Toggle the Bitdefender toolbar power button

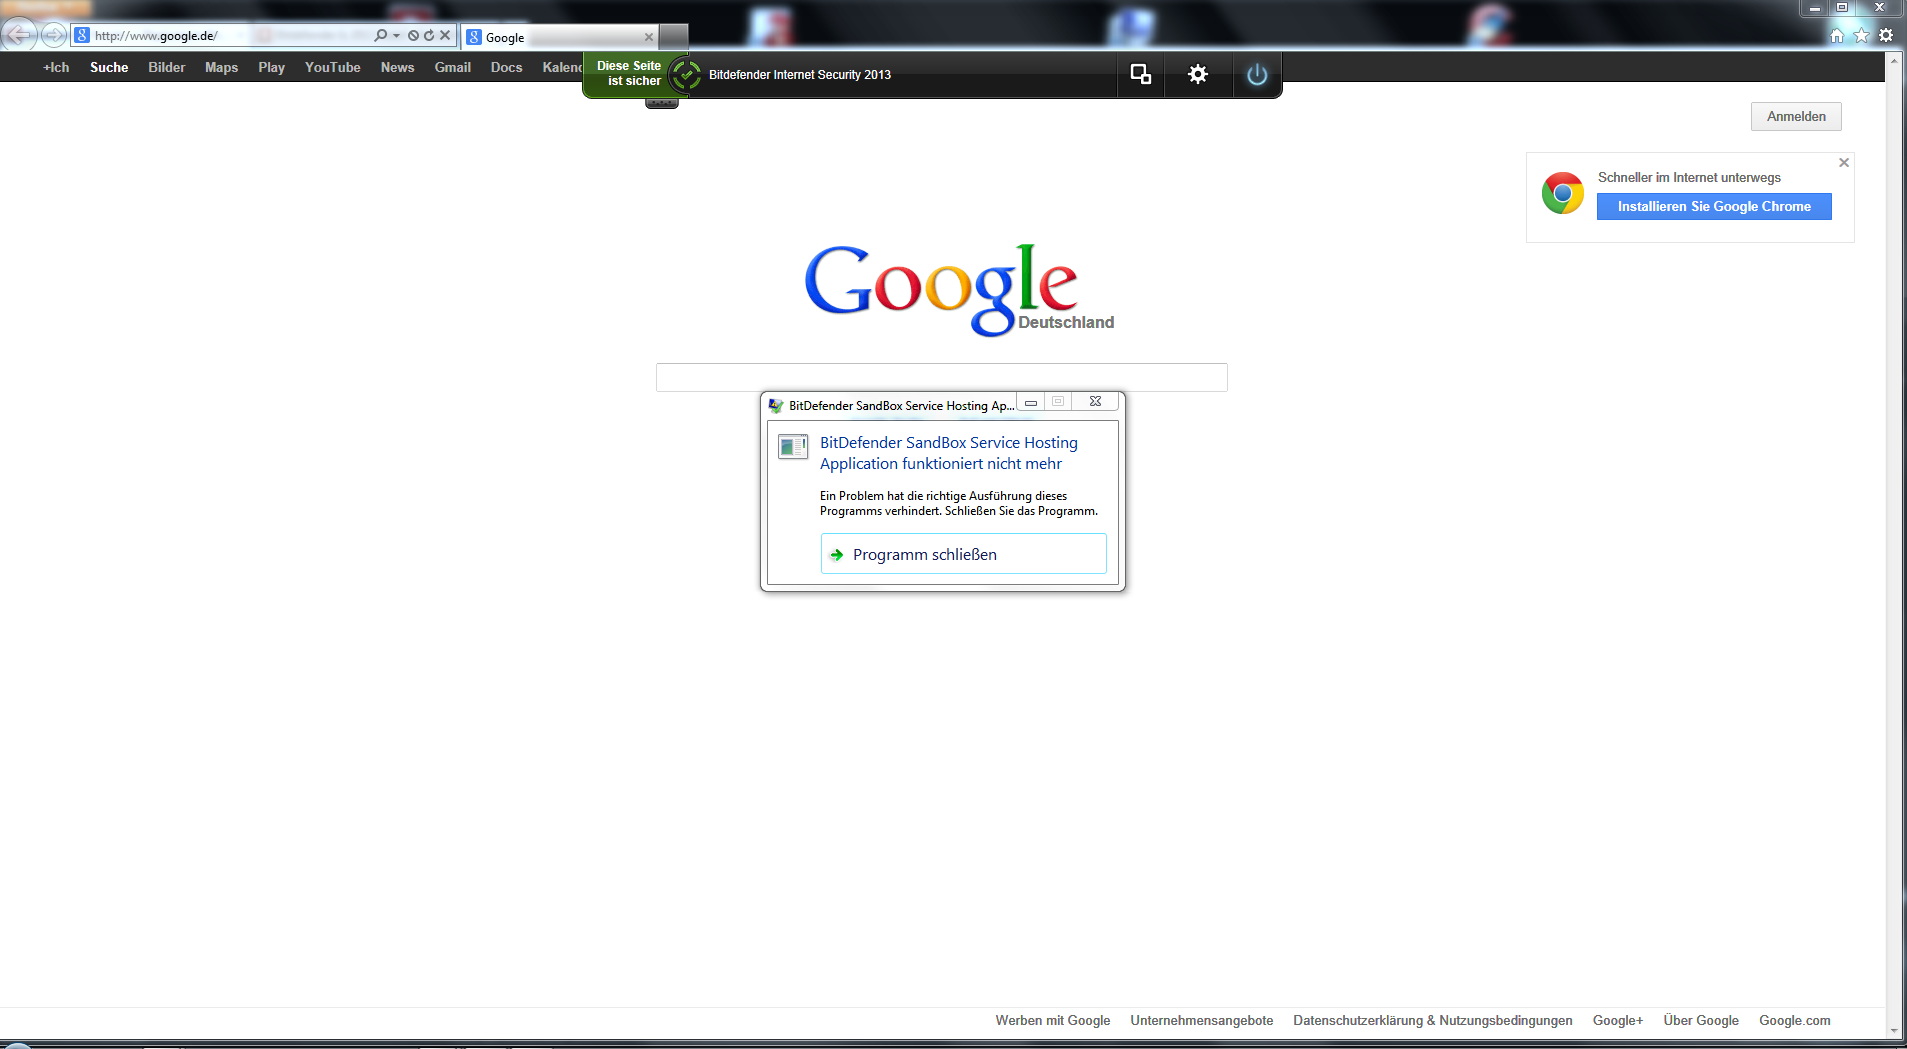1257,74
